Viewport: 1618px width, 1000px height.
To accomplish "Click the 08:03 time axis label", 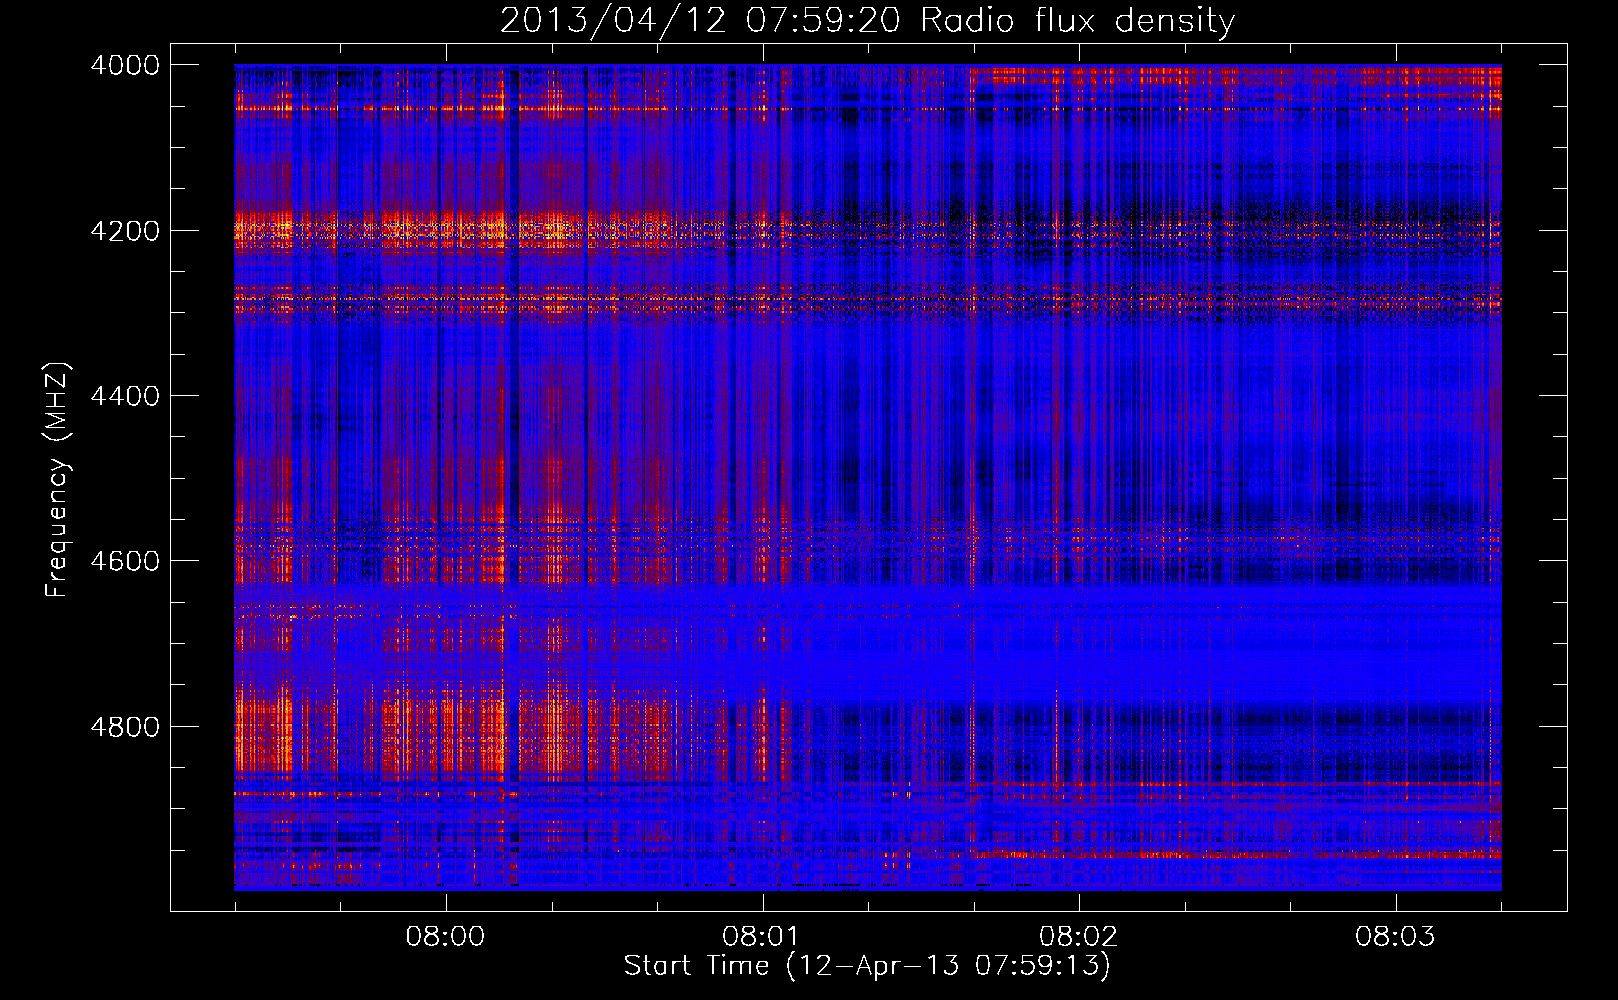I will 1395,937.
